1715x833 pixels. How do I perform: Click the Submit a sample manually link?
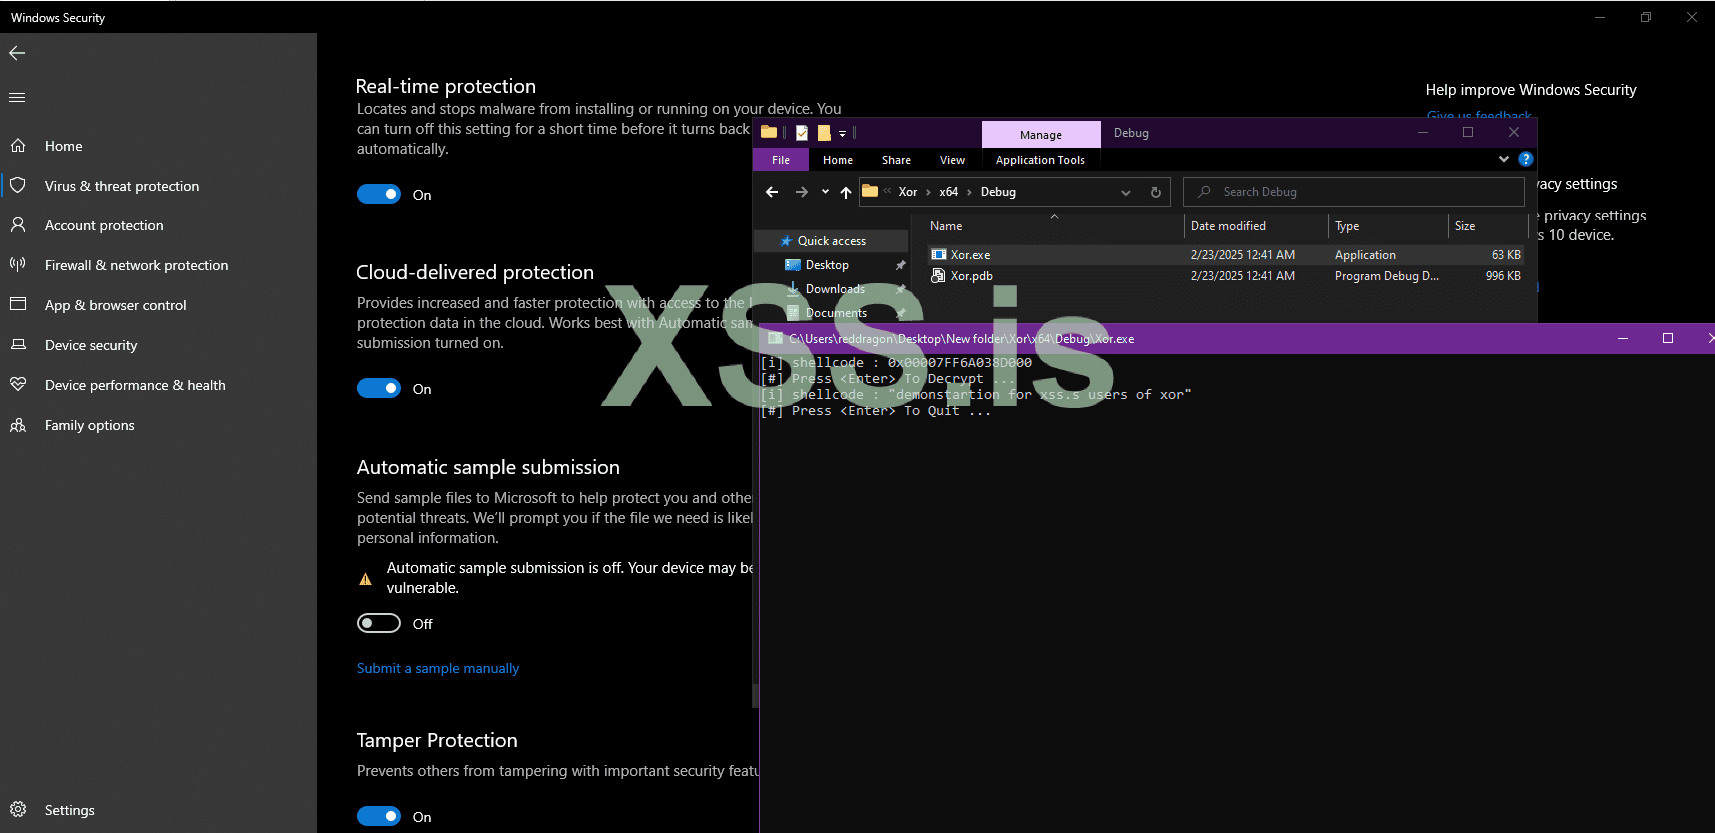pyautogui.click(x=438, y=668)
